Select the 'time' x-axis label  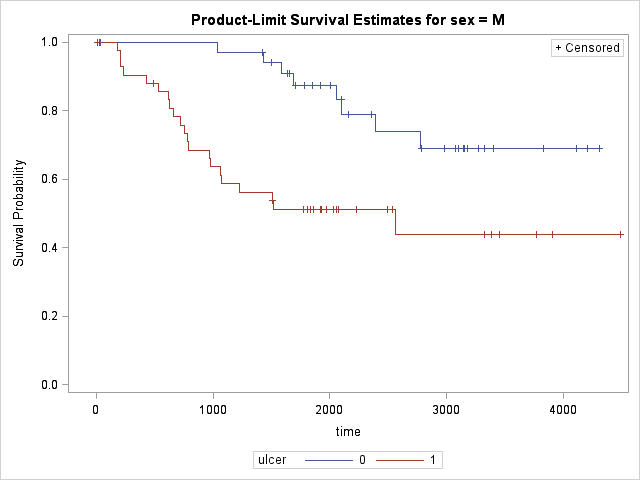(x=348, y=432)
